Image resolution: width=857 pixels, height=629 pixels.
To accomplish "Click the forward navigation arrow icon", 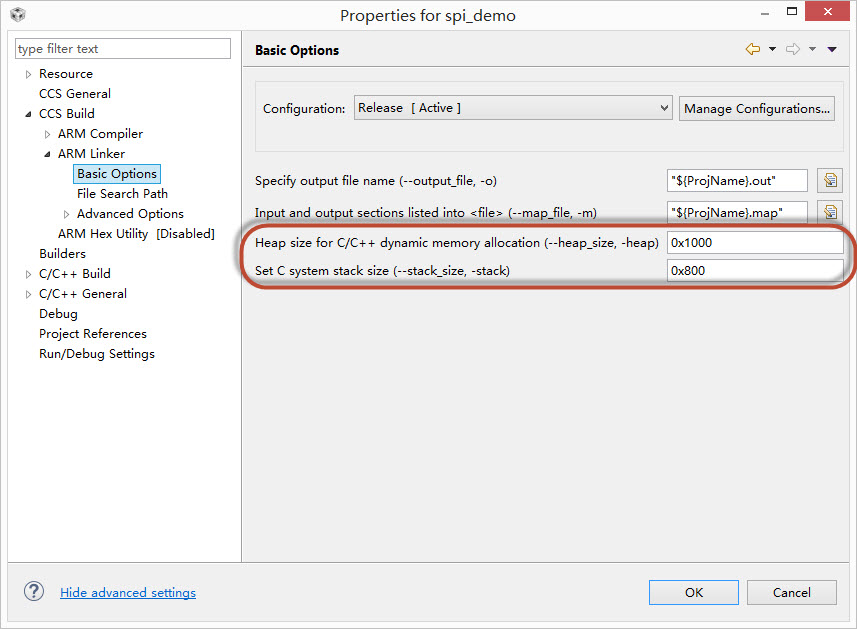I will click(x=792, y=49).
